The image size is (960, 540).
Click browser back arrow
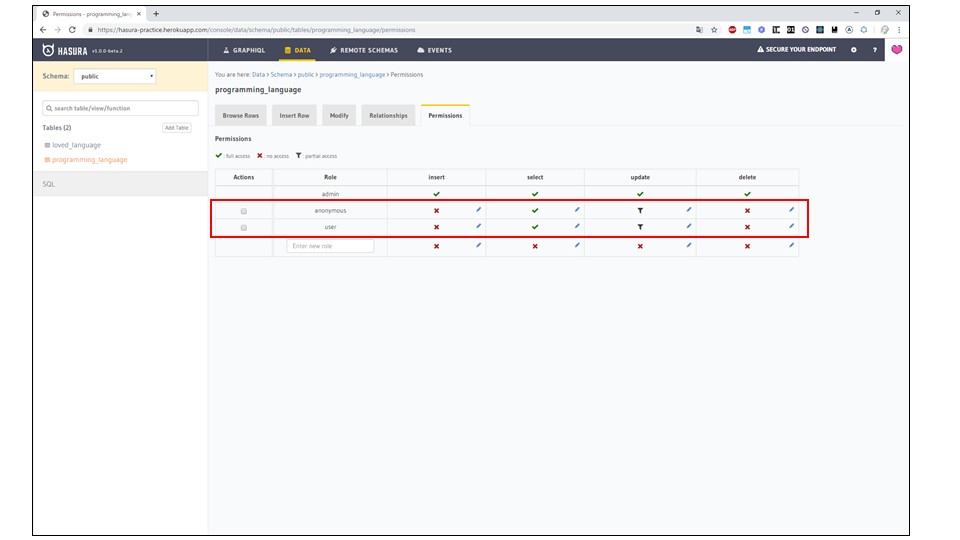pos(43,29)
